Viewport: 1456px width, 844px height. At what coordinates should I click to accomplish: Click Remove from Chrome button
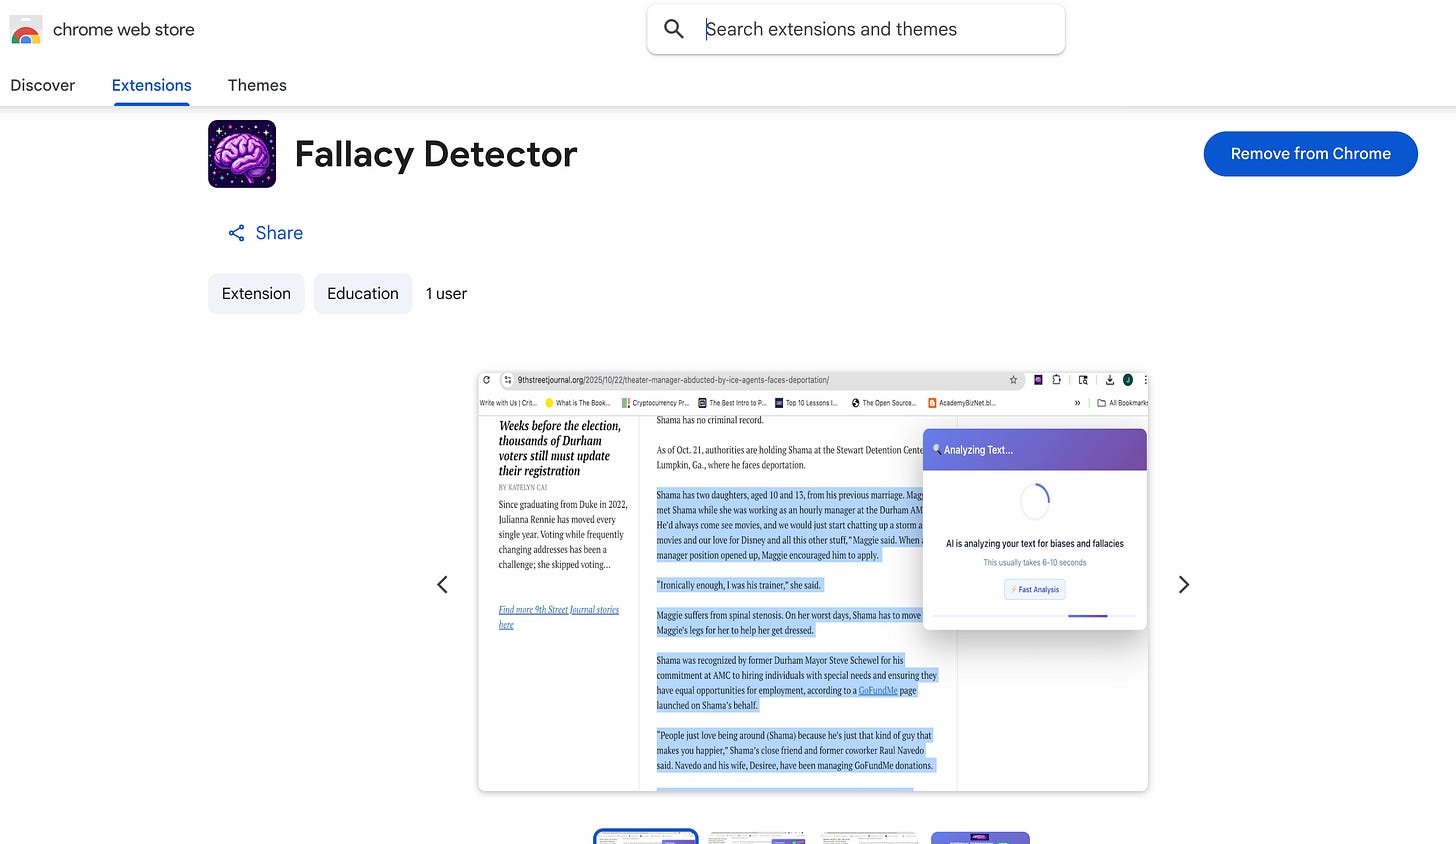(1310, 153)
